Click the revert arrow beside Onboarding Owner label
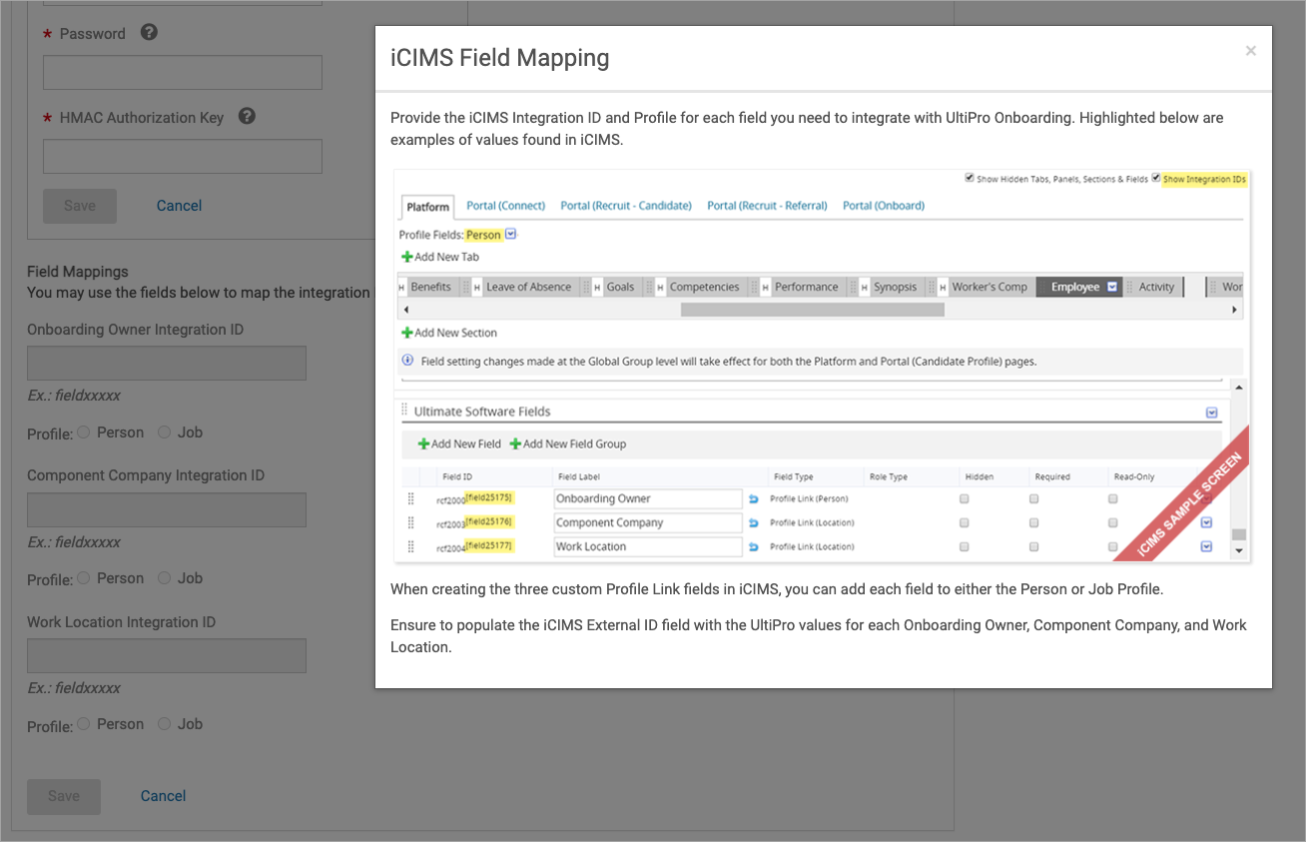Screen dimensions: 1306x842 [754, 499]
